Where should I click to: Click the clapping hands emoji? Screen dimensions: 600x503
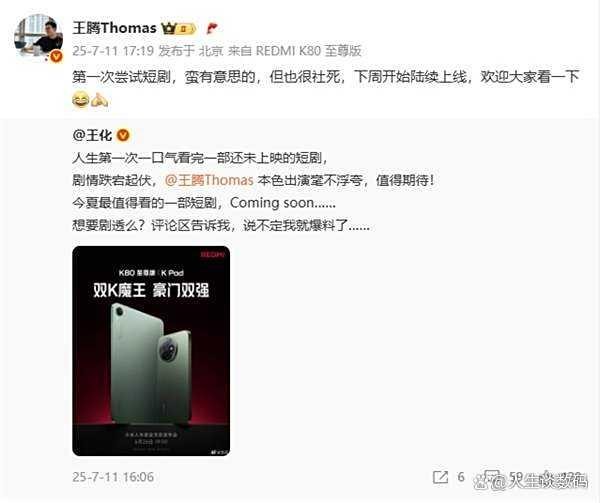pyautogui.click(x=99, y=100)
